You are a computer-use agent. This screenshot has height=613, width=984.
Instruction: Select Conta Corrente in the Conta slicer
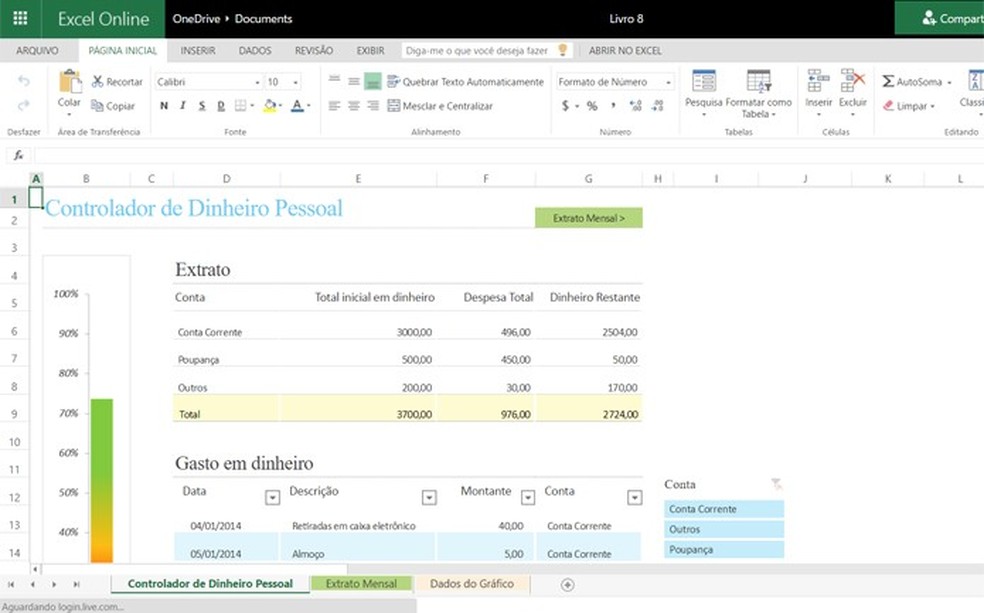point(724,509)
